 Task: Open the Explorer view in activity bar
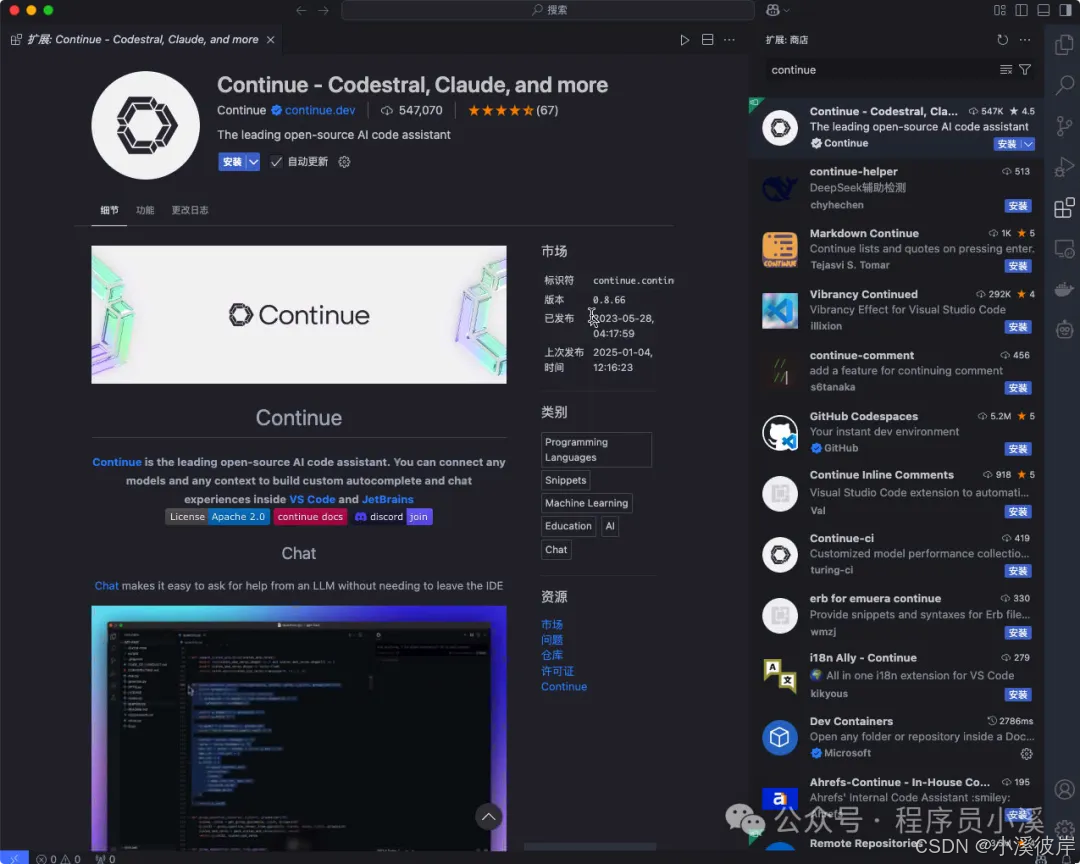click(1064, 45)
